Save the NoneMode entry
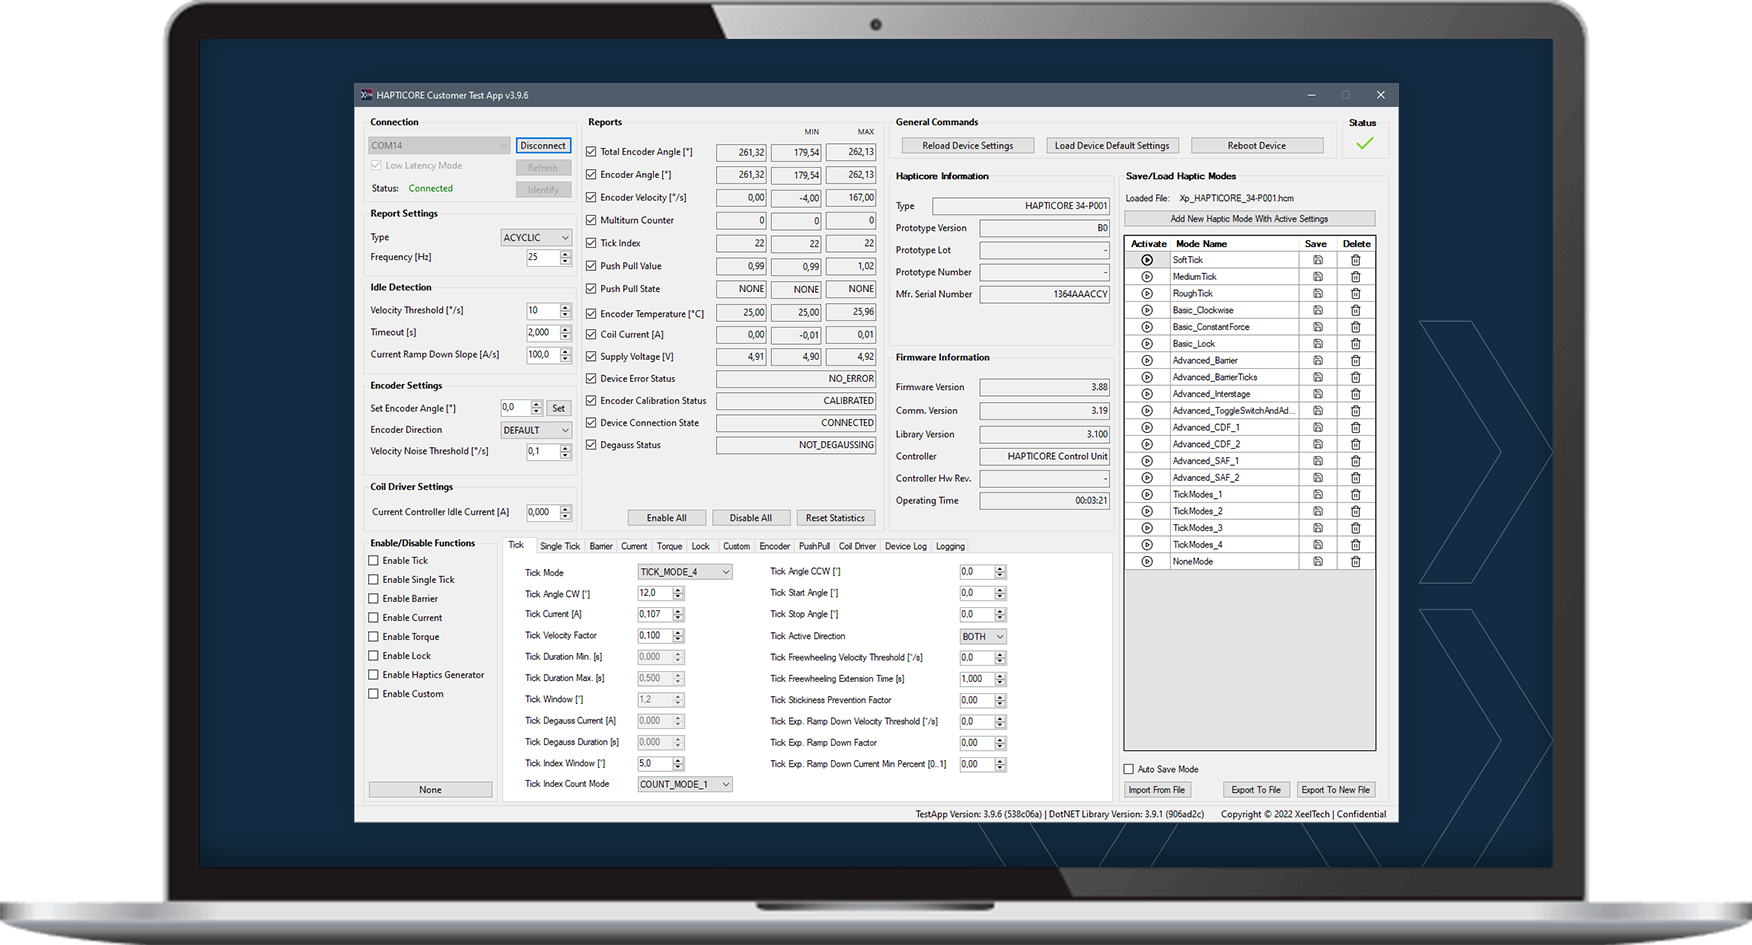 1318,562
